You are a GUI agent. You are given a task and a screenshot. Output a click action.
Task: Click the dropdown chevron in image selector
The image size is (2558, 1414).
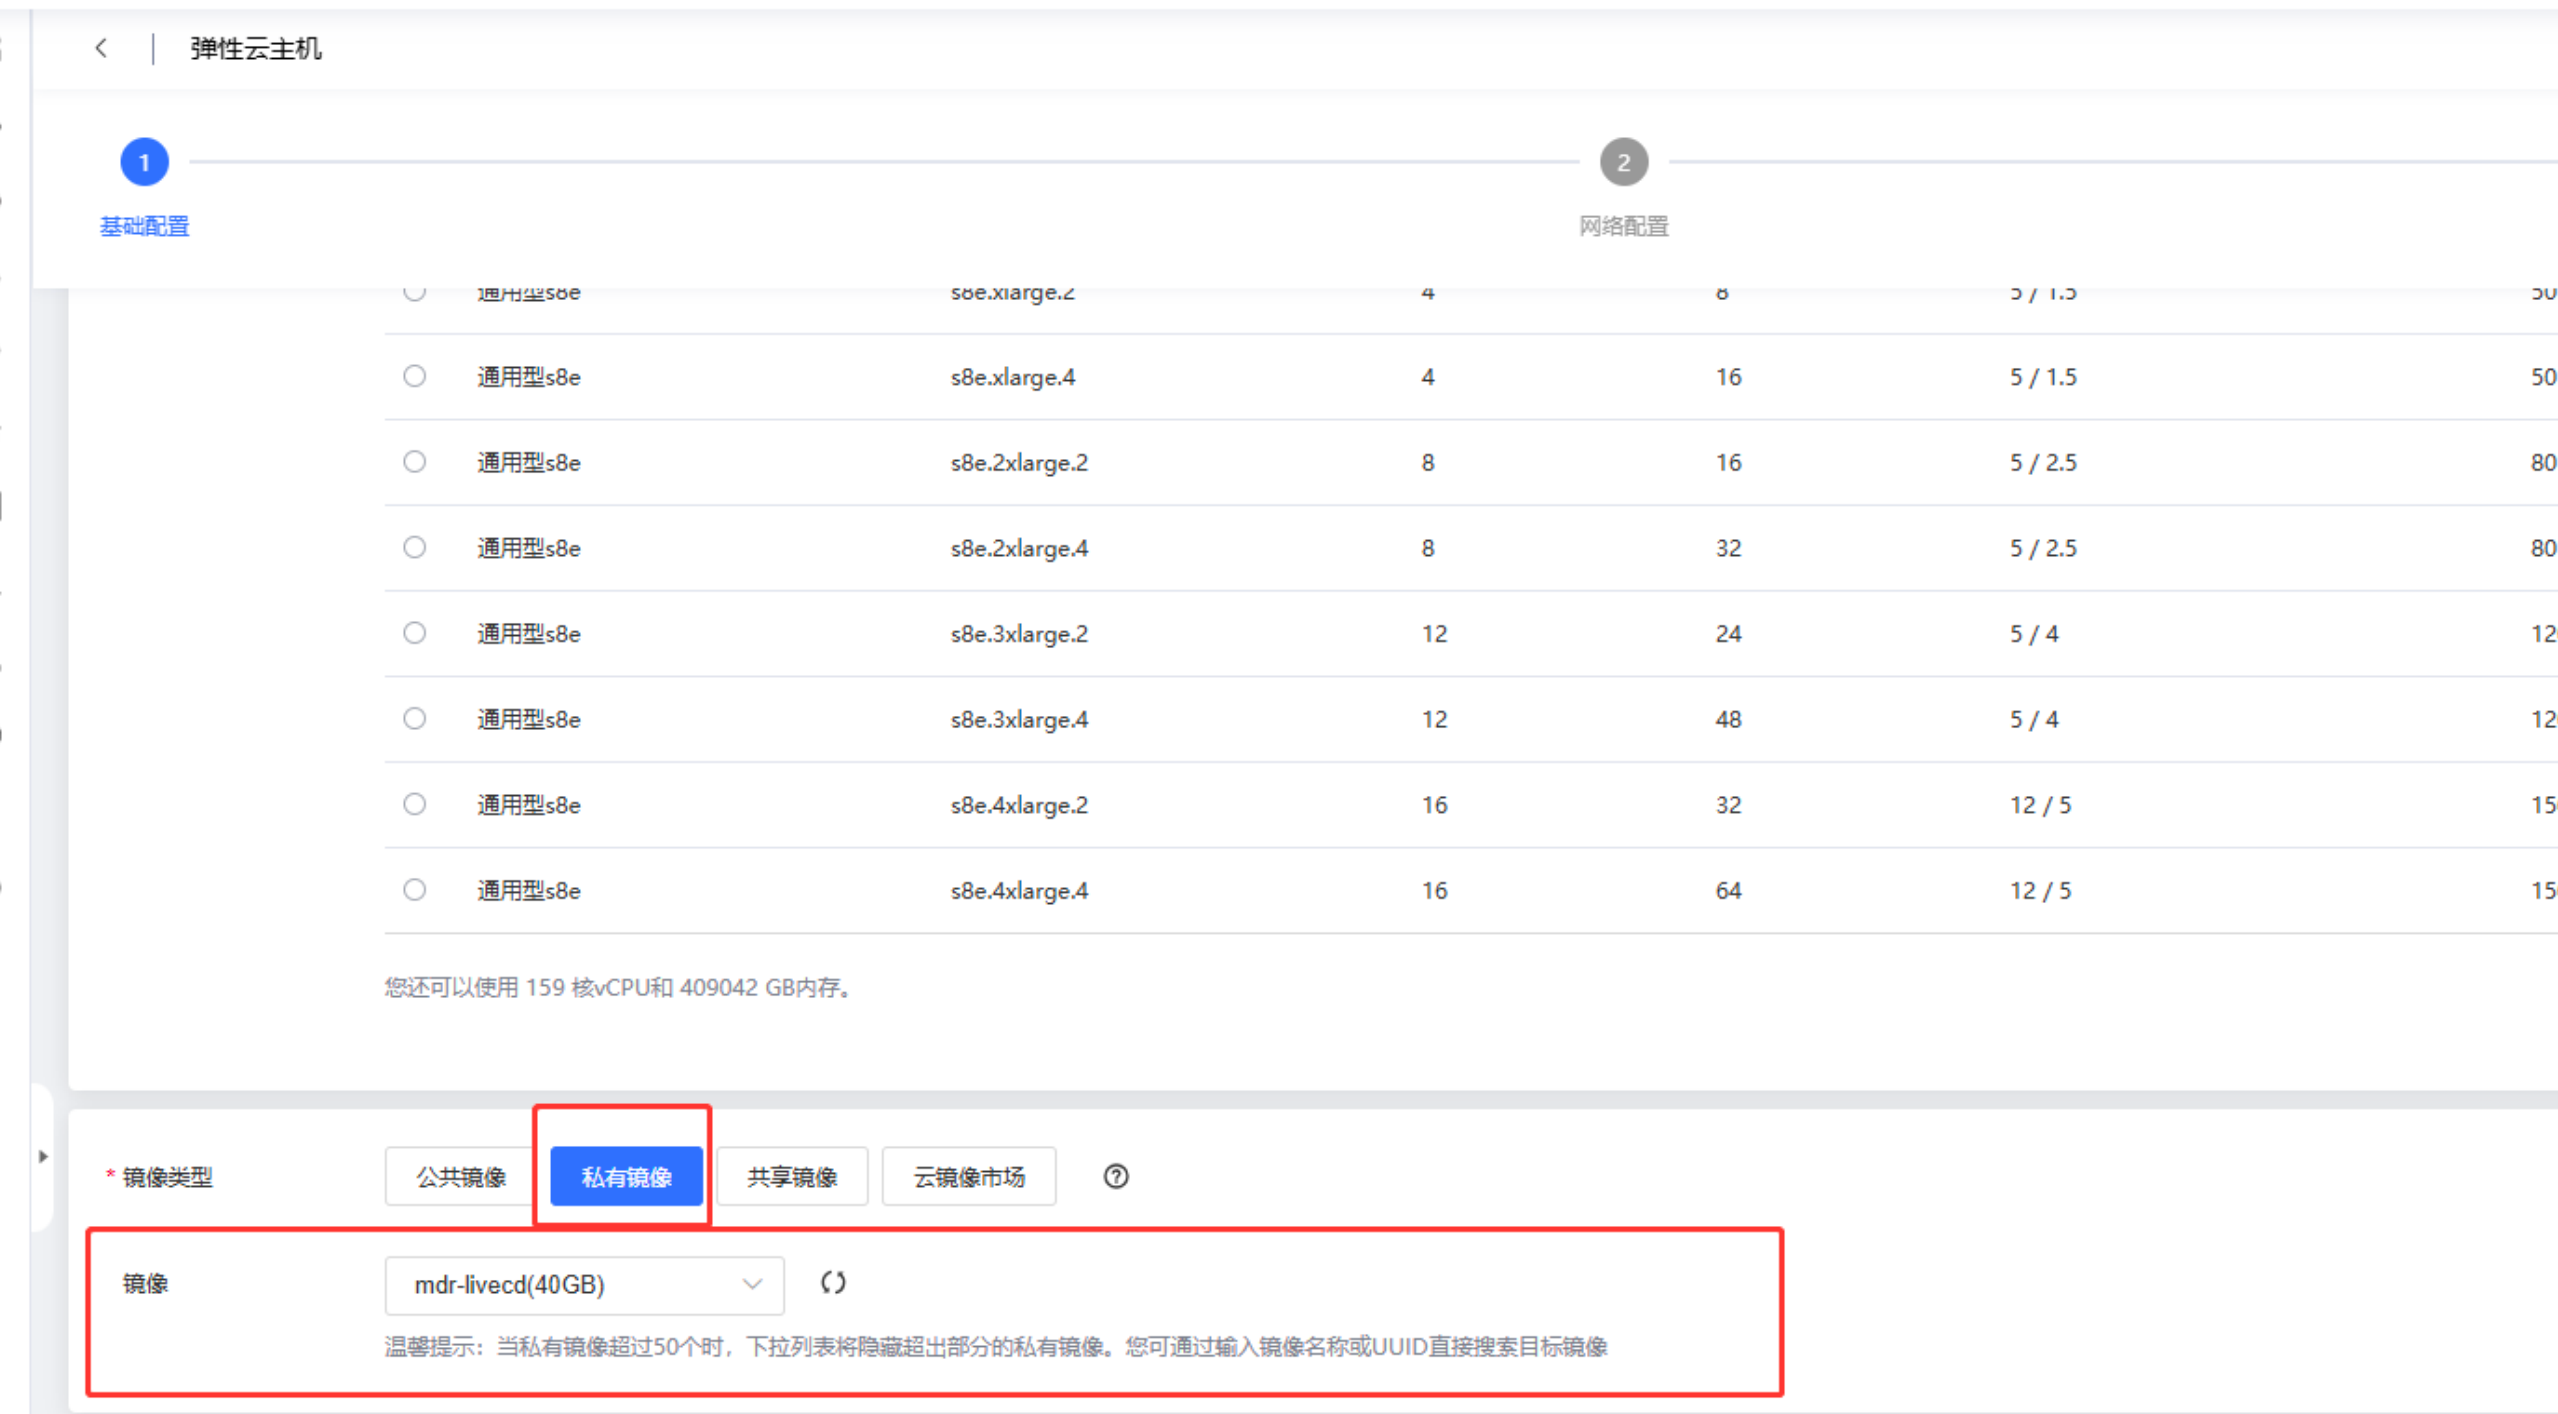point(752,1285)
